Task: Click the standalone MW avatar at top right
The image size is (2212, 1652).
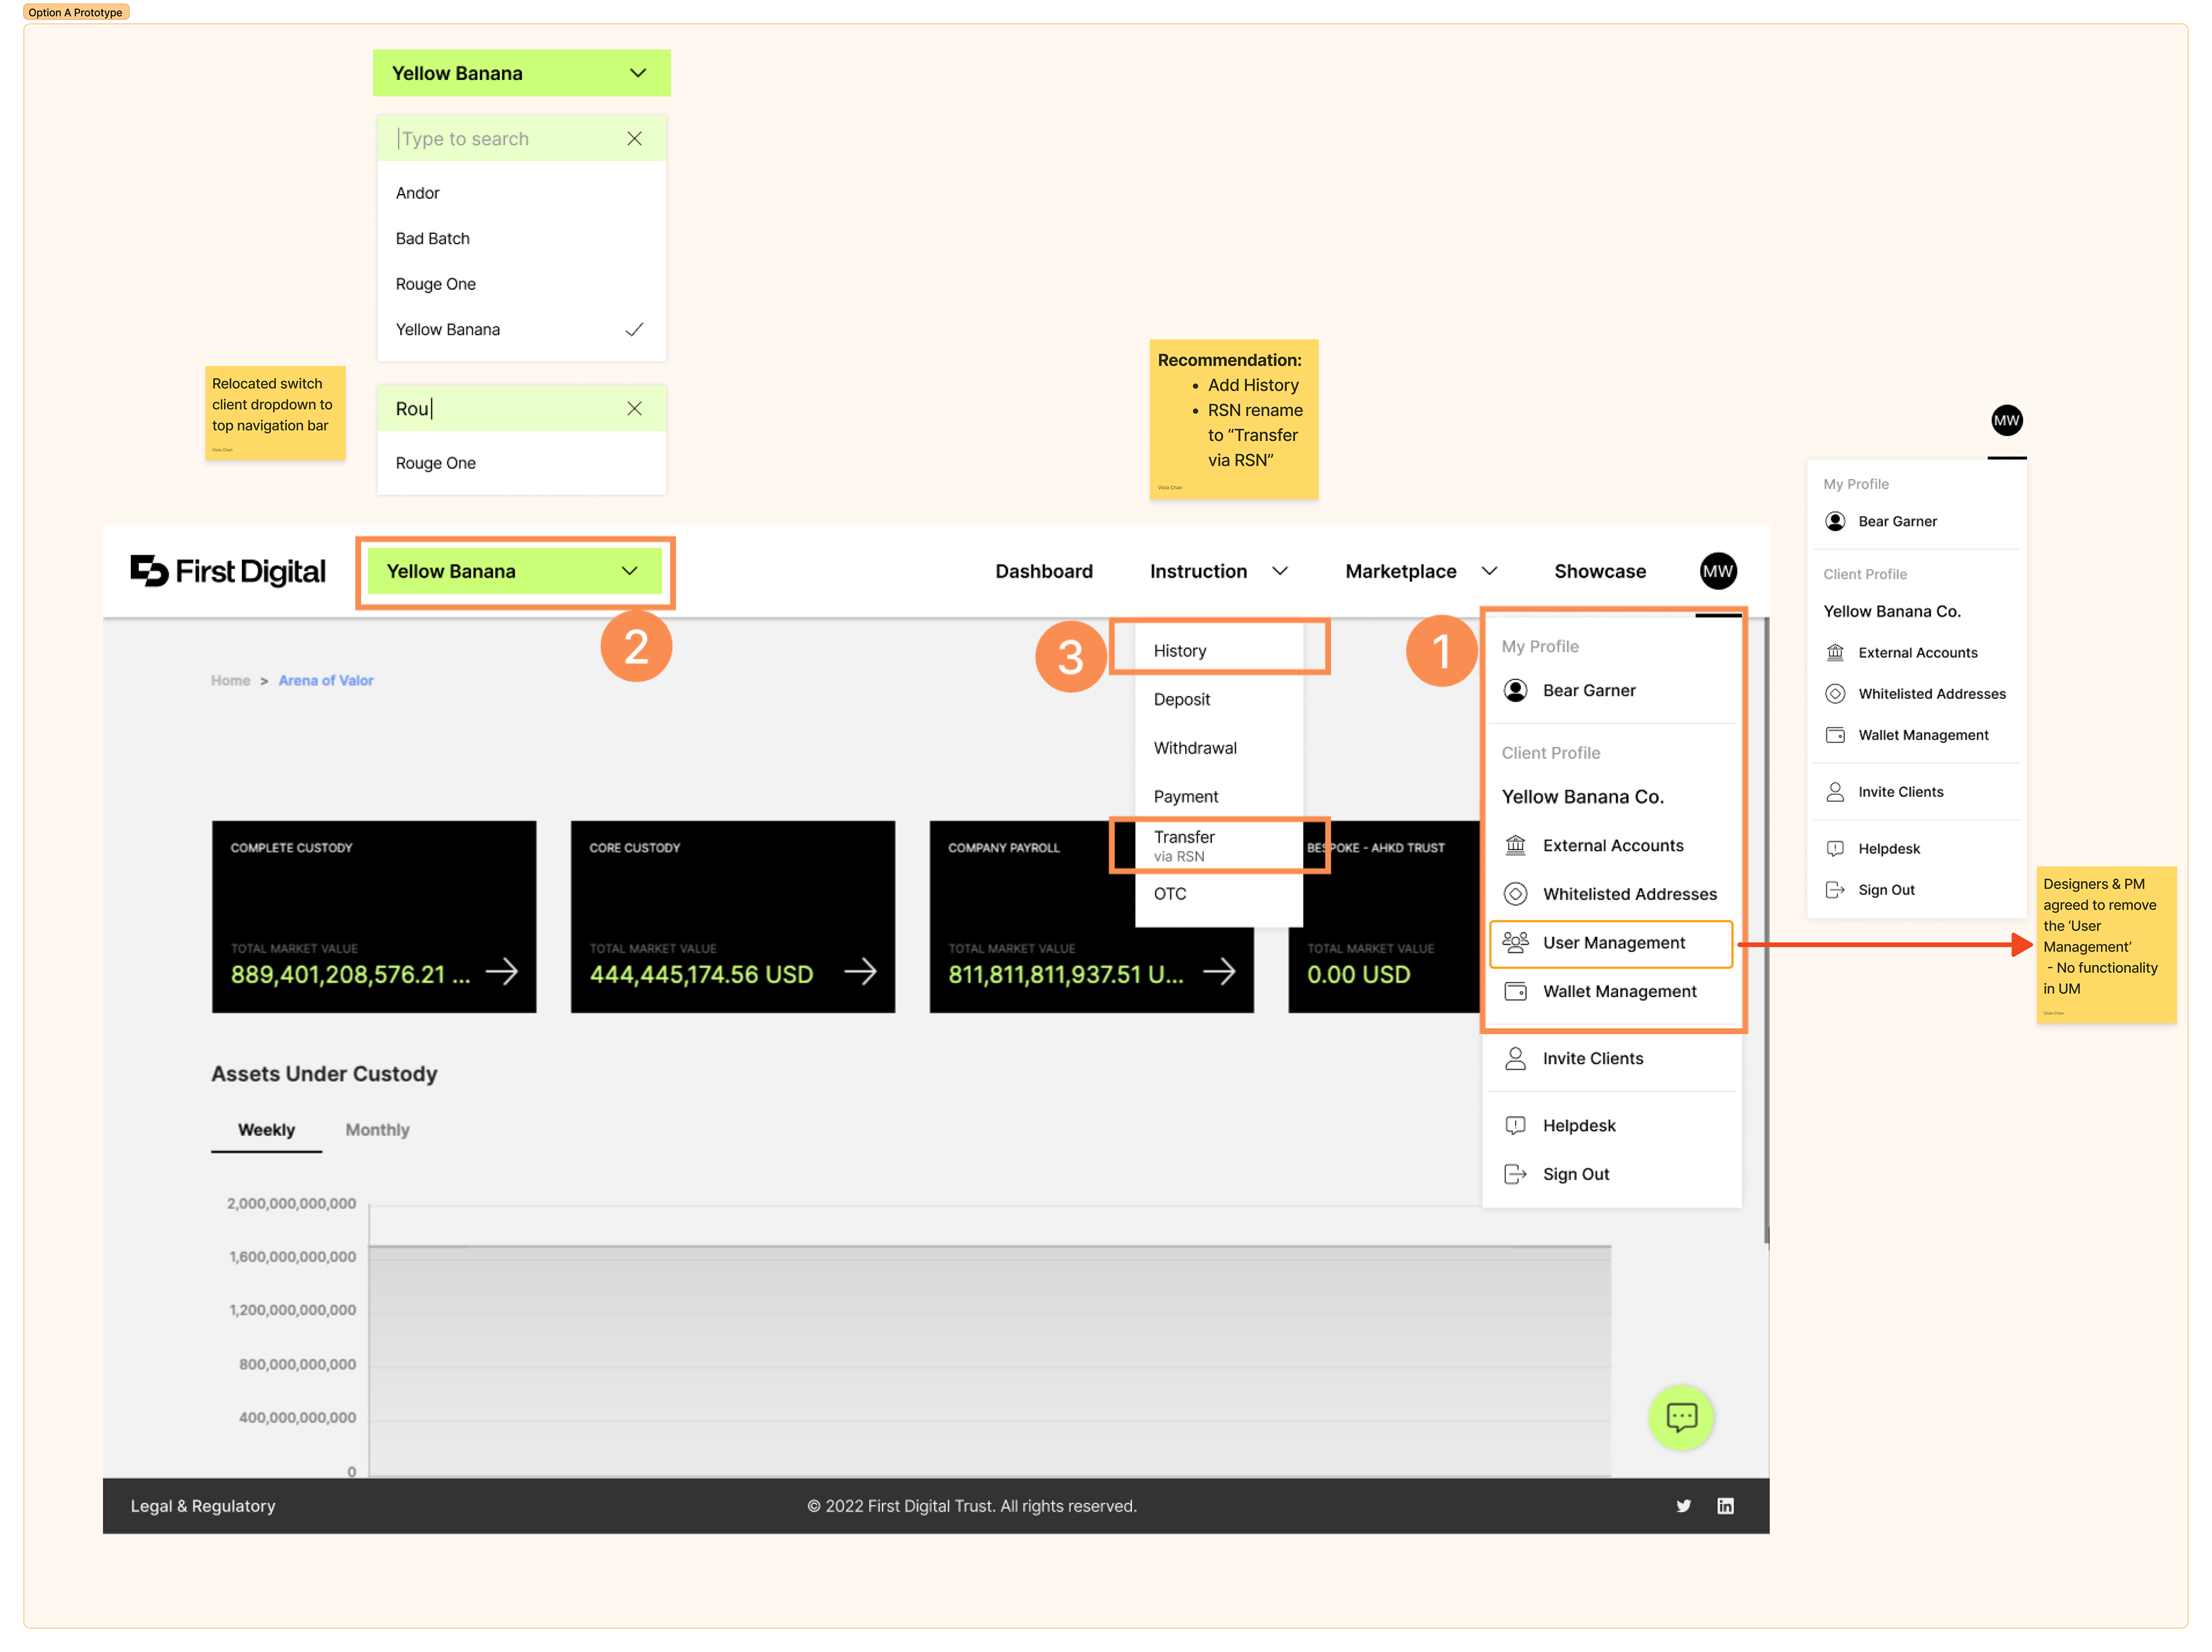Action: click(x=2006, y=420)
